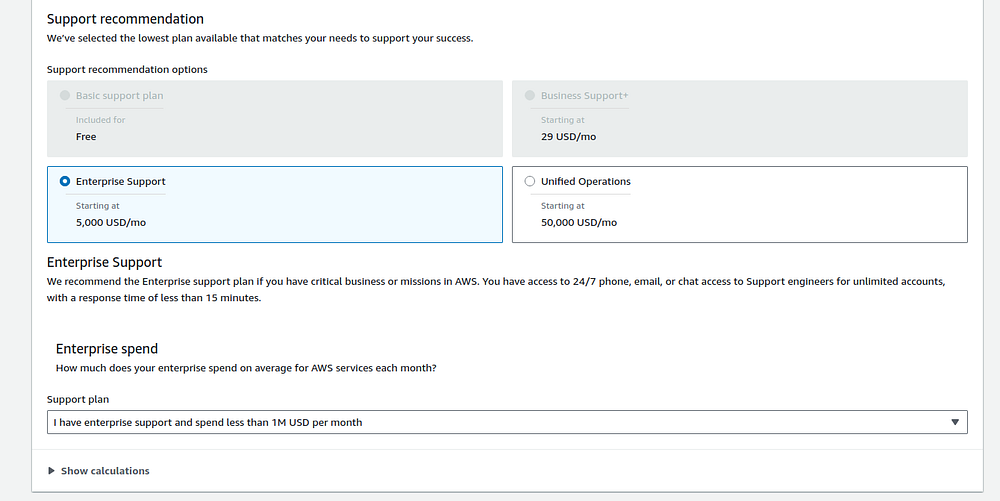Click the Enterprise spend heading
This screenshot has width=1000, height=501.
pos(107,349)
